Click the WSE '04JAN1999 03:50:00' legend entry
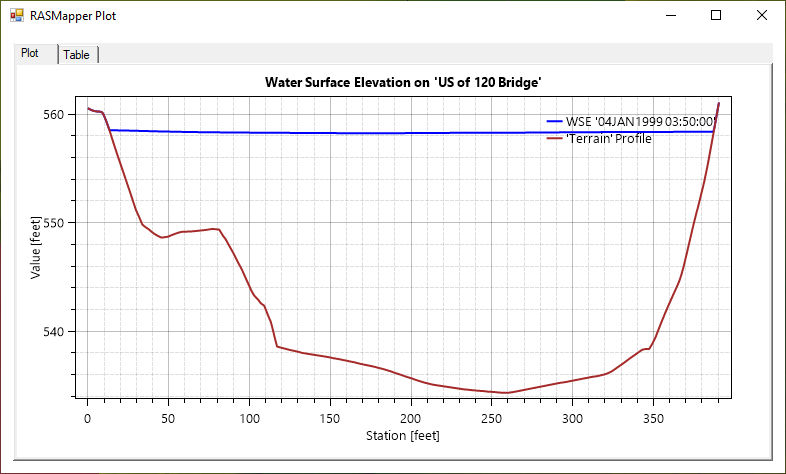The width and height of the screenshot is (786, 474). pyautogui.click(x=632, y=122)
